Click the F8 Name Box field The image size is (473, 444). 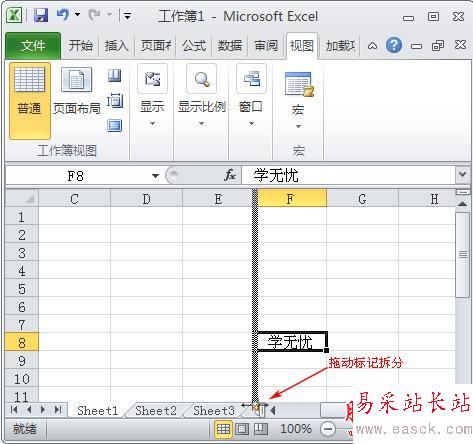coord(76,176)
